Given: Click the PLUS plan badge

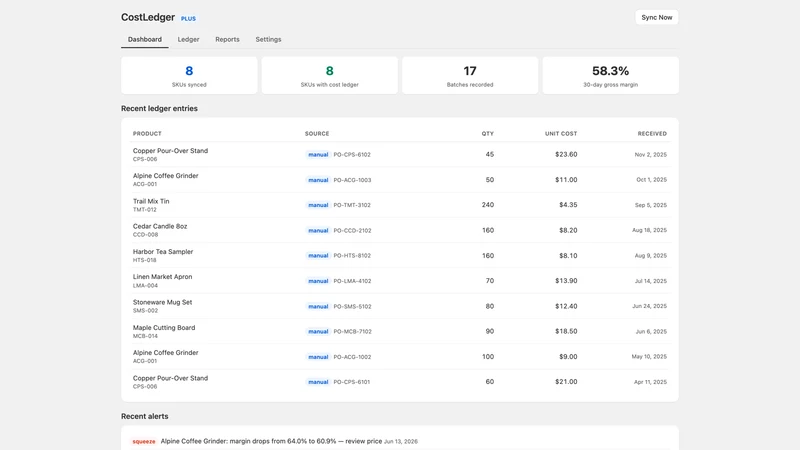Looking at the screenshot, I should (x=188, y=19).
